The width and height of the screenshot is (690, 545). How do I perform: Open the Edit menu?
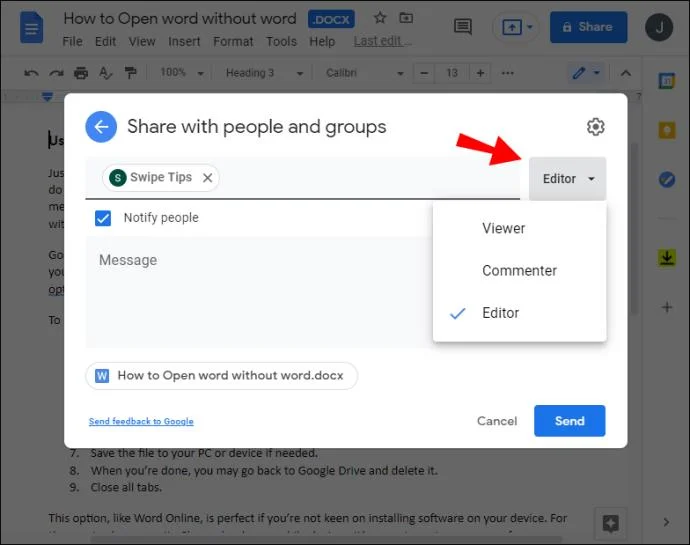105,41
